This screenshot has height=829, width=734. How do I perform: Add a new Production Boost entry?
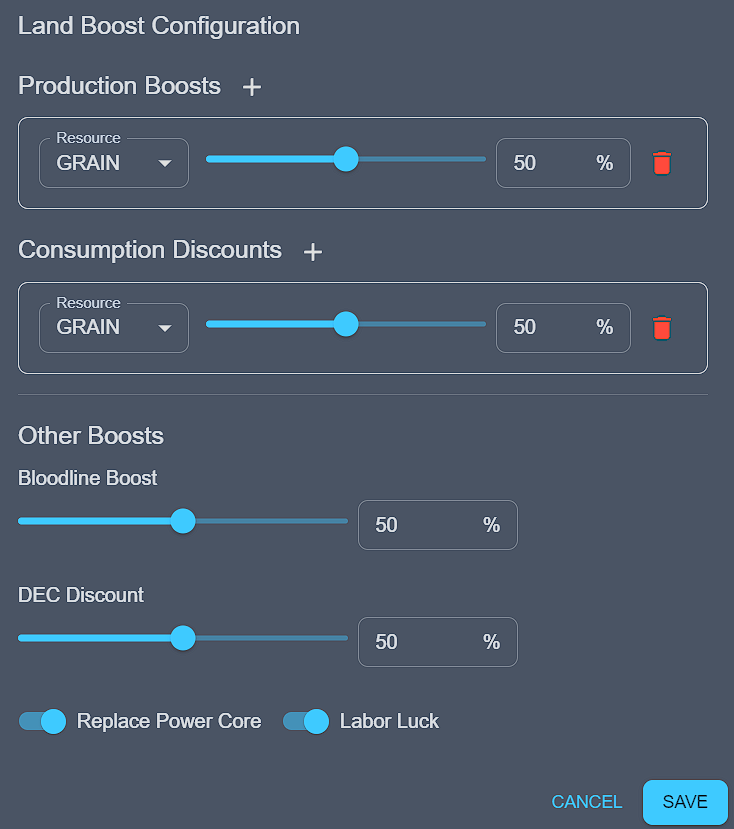coord(252,87)
